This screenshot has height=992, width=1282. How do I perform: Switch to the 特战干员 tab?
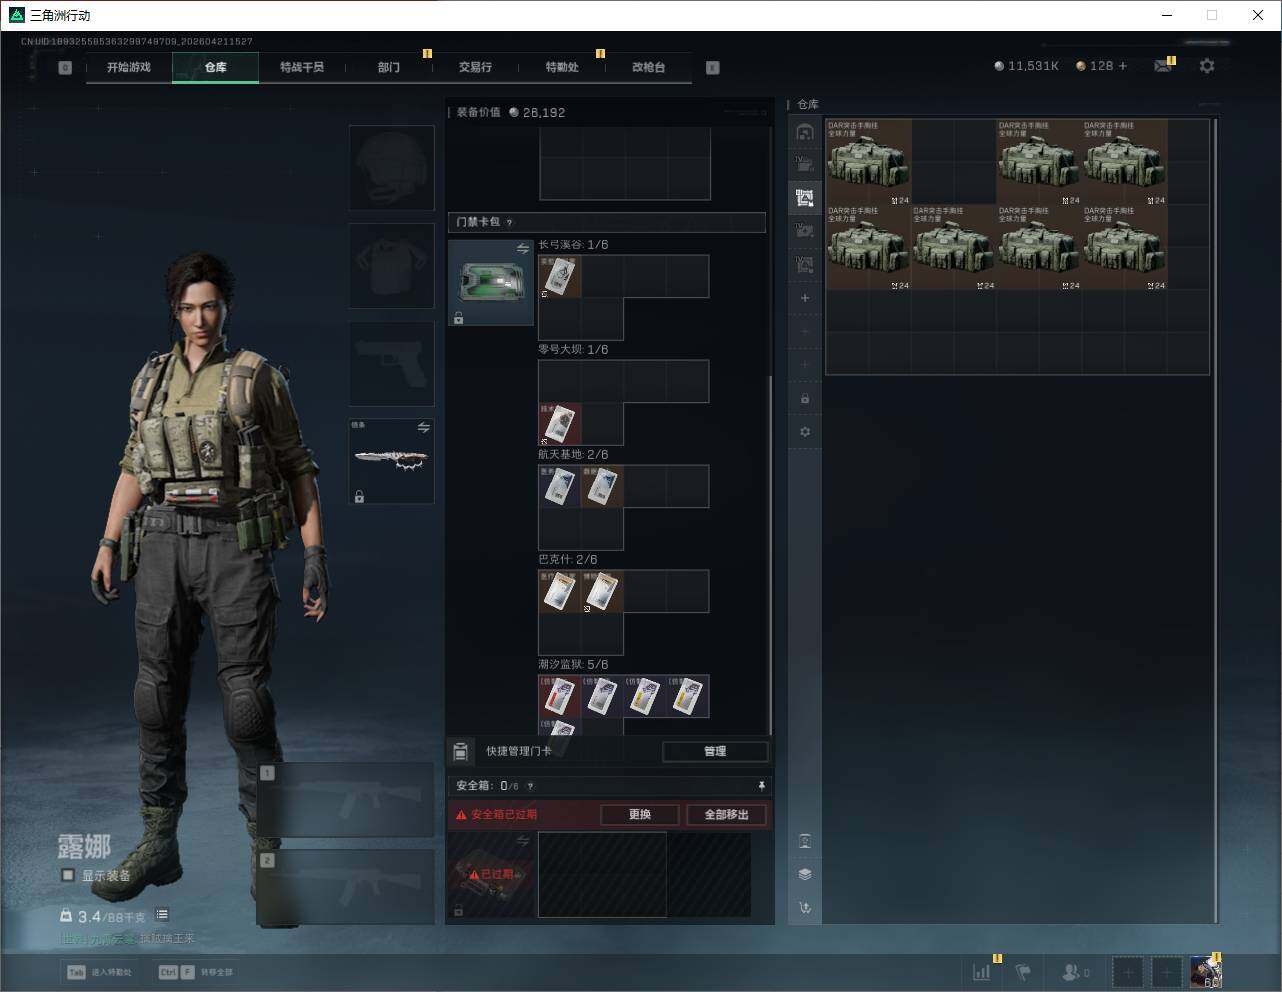click(302, 67)
